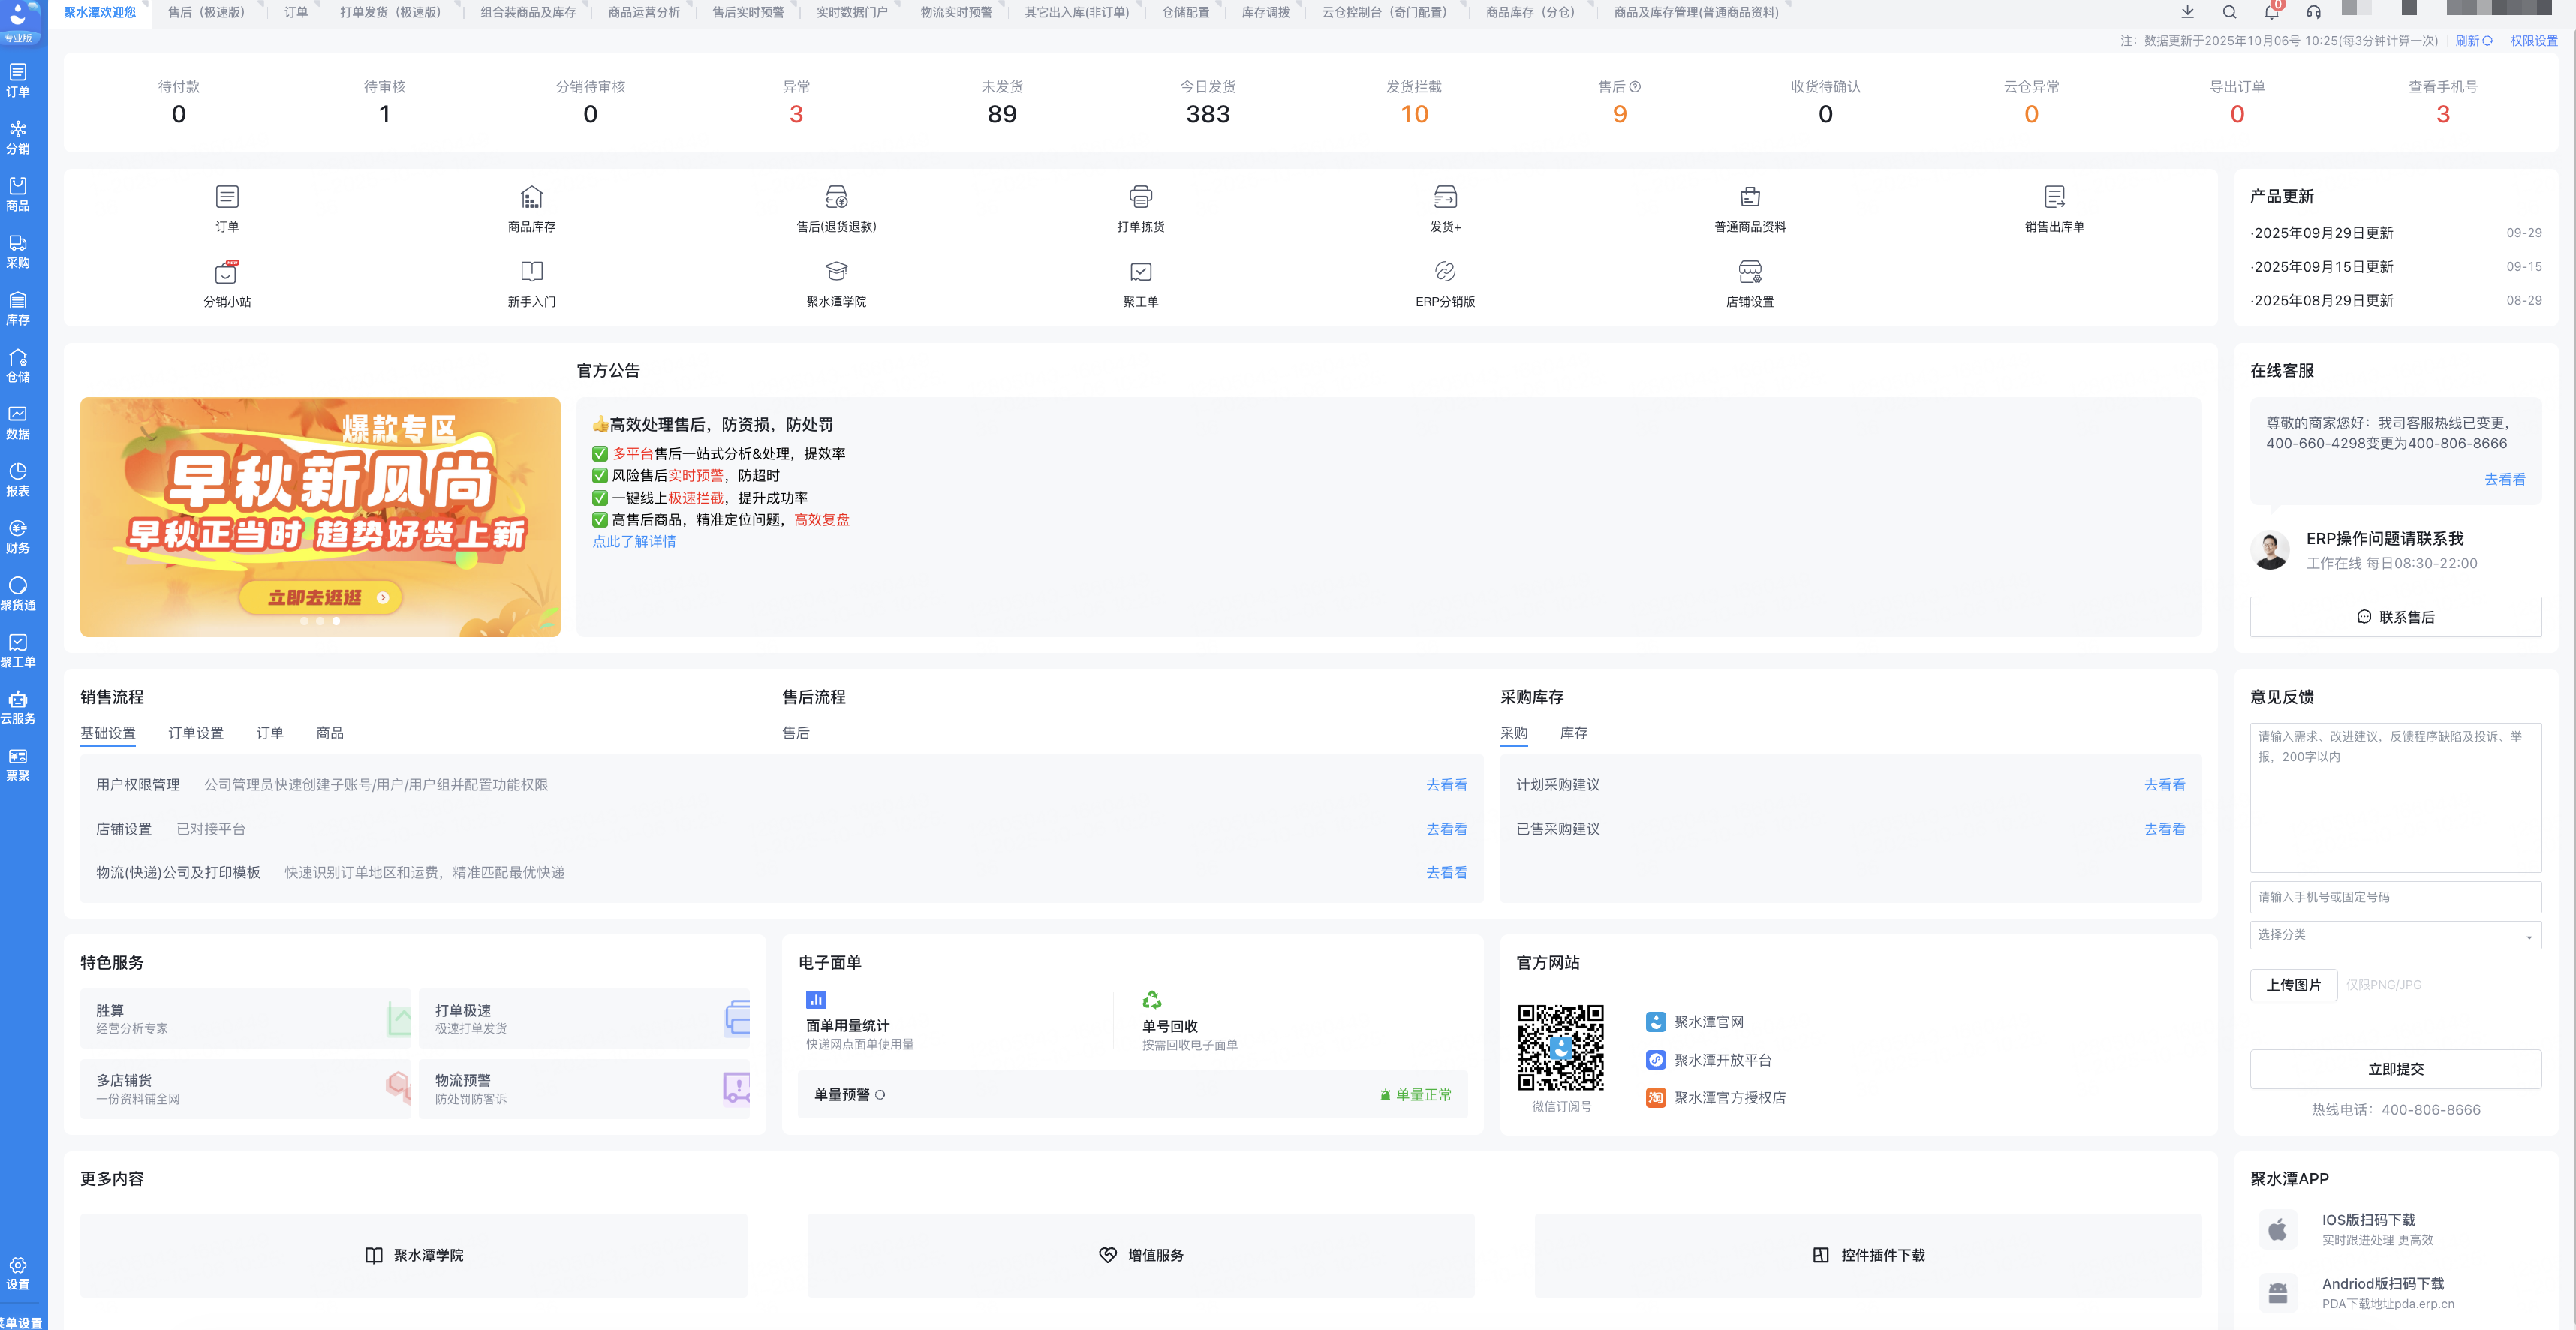Expand the 选择分类 dropdown
Image resolution: width=2576 pixels, height=1330 pixels.
coord(2395,935)
